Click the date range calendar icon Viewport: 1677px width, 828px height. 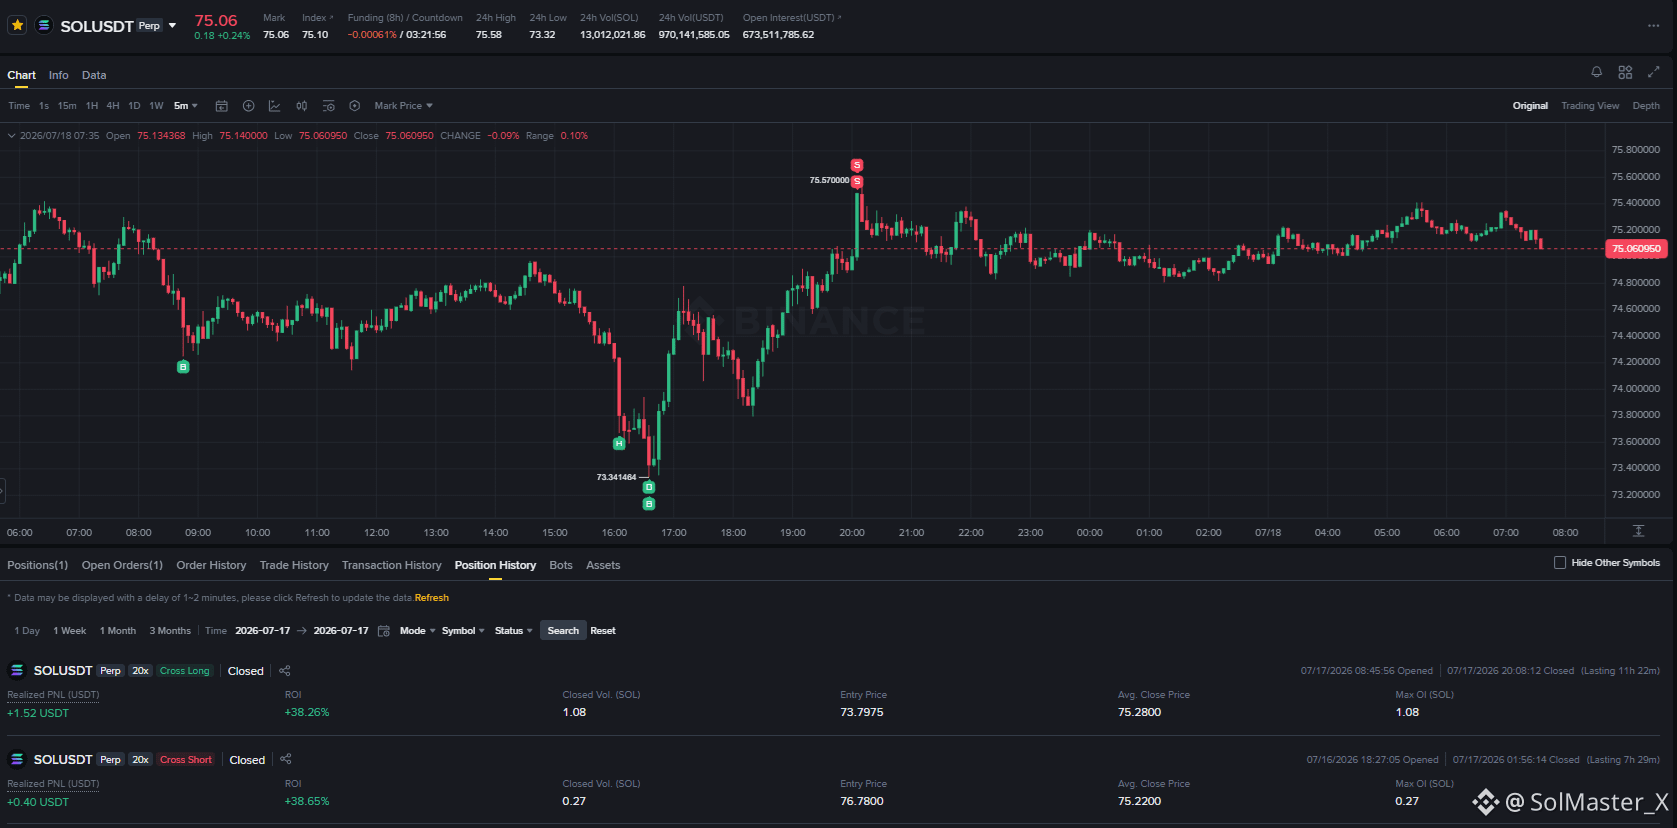click(384, 631)
